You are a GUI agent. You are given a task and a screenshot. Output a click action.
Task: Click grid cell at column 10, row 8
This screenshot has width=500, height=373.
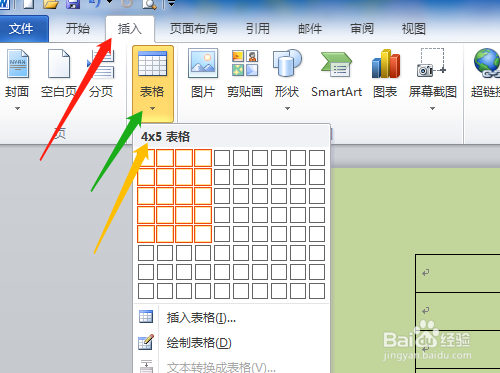coord(317,291)
